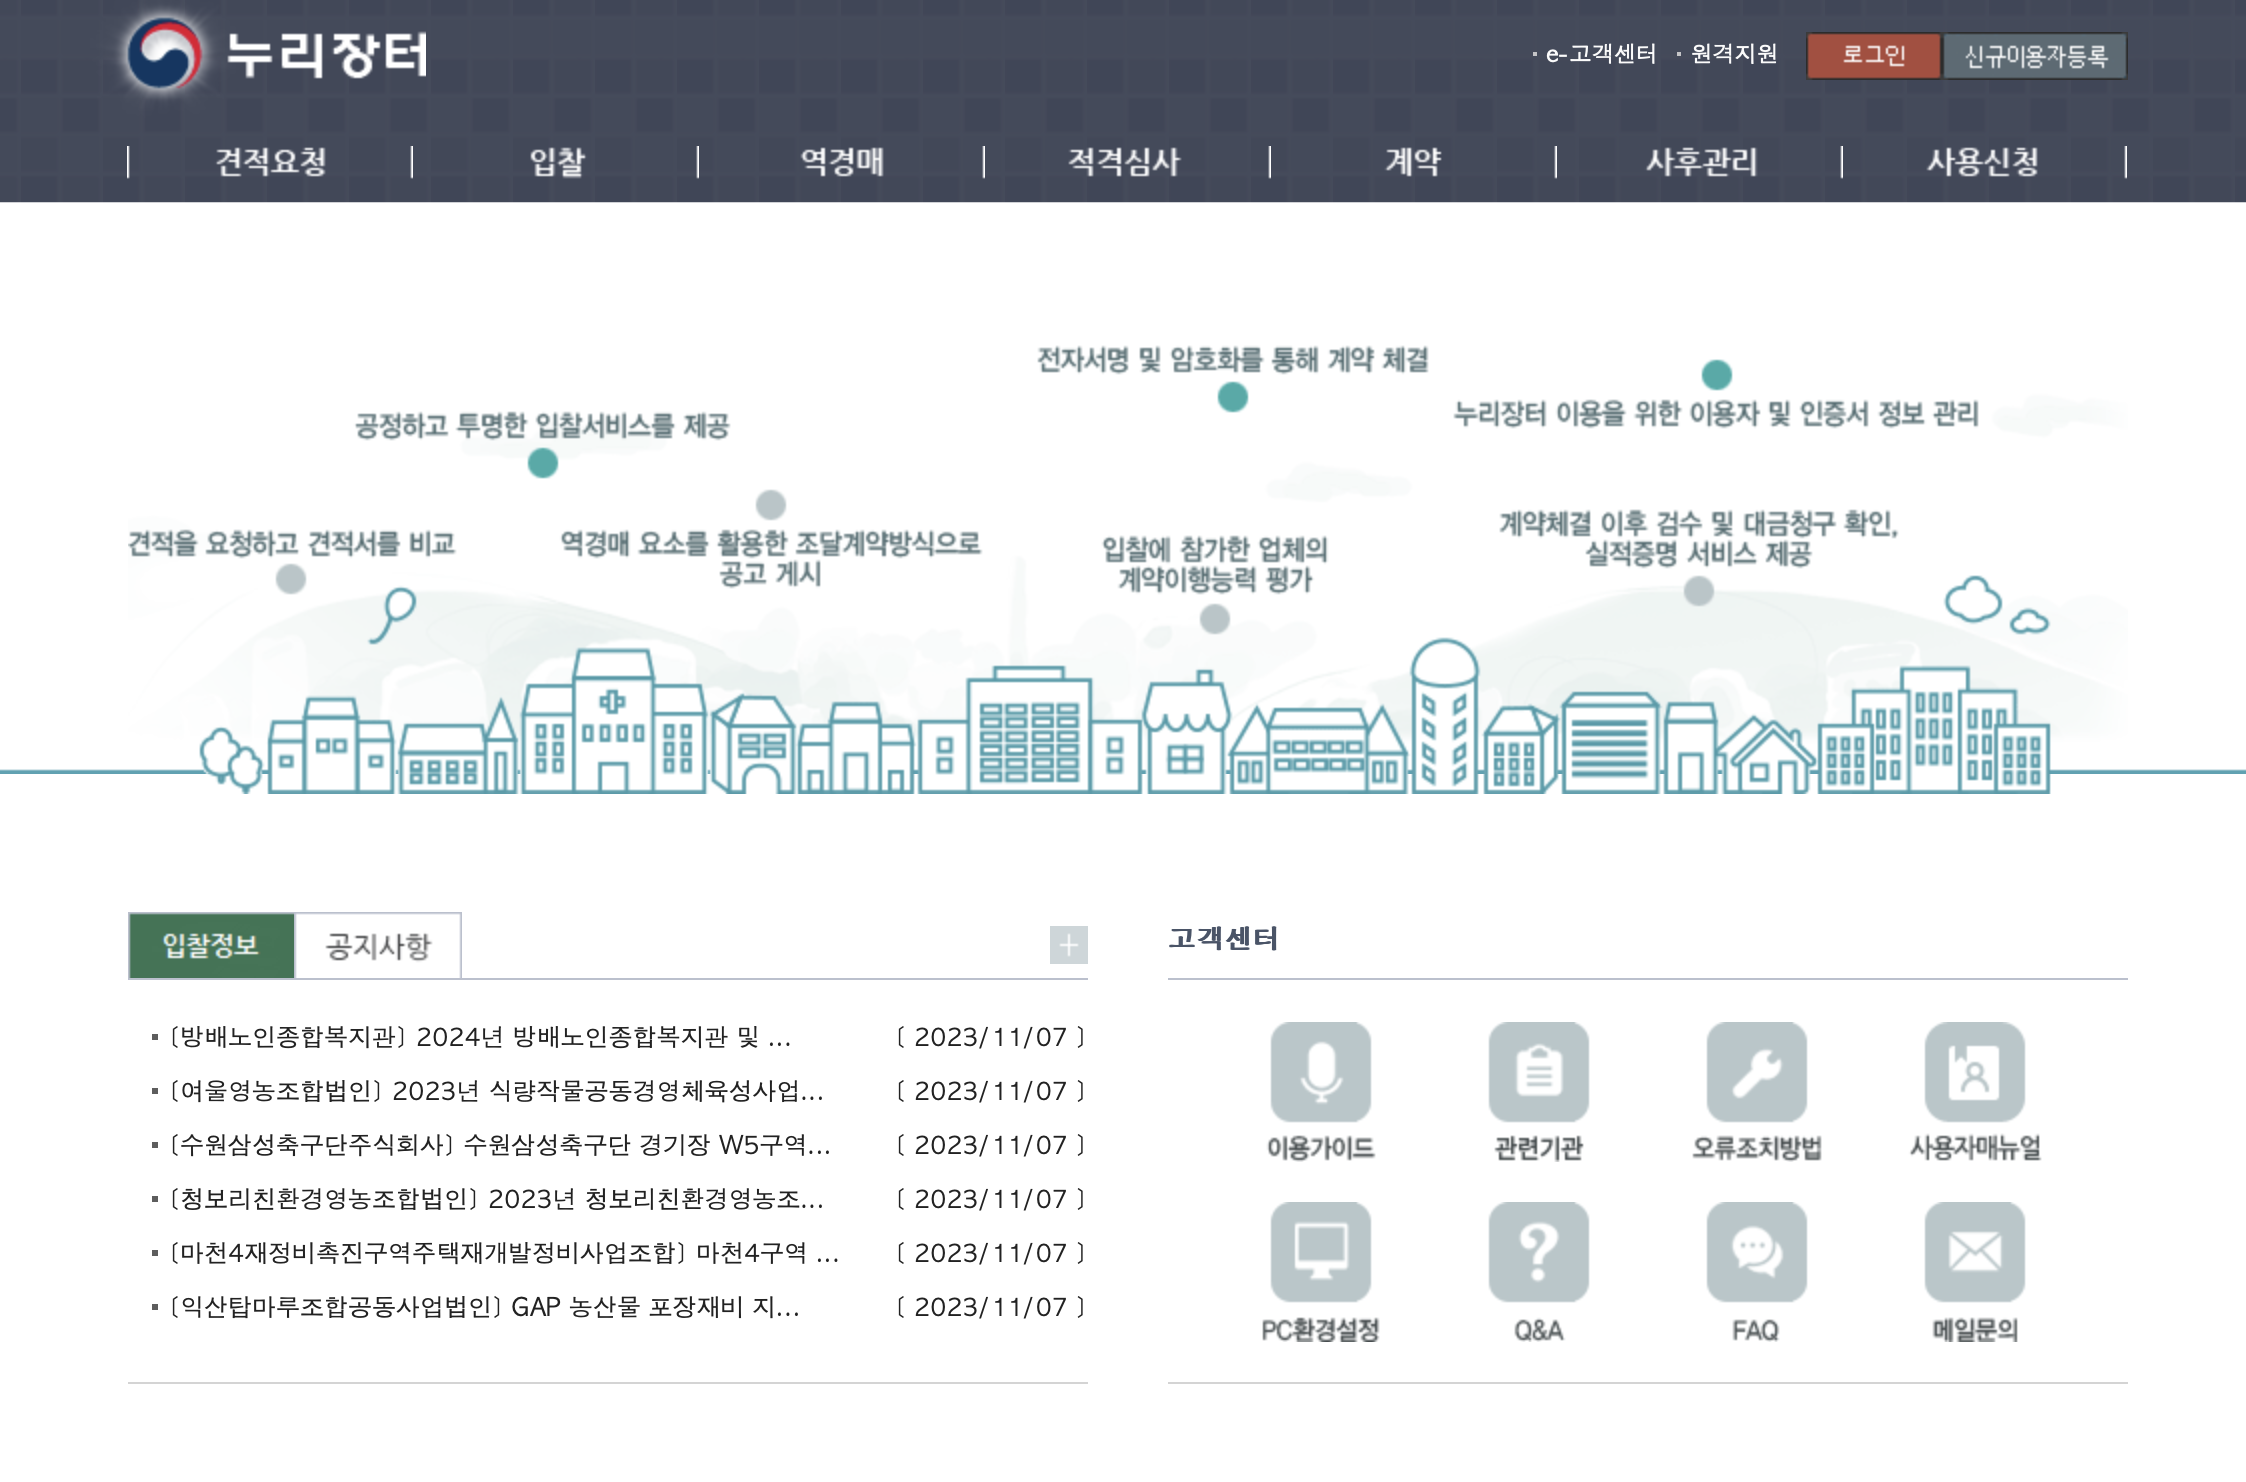Switch to the 공지사항 tab
This screenshot has height=1482, width=2246.
(x=378, y=946)
